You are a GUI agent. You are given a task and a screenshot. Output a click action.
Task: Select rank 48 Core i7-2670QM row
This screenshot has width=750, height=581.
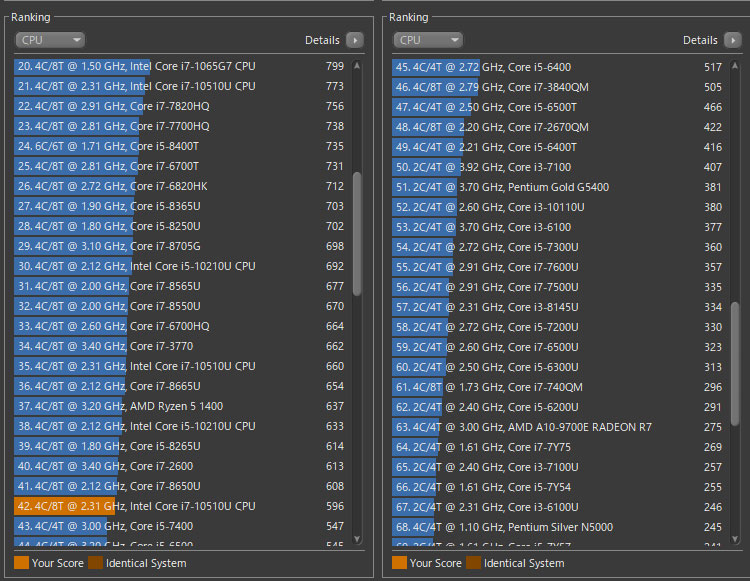pyautogui.click(x=559, y=127)
